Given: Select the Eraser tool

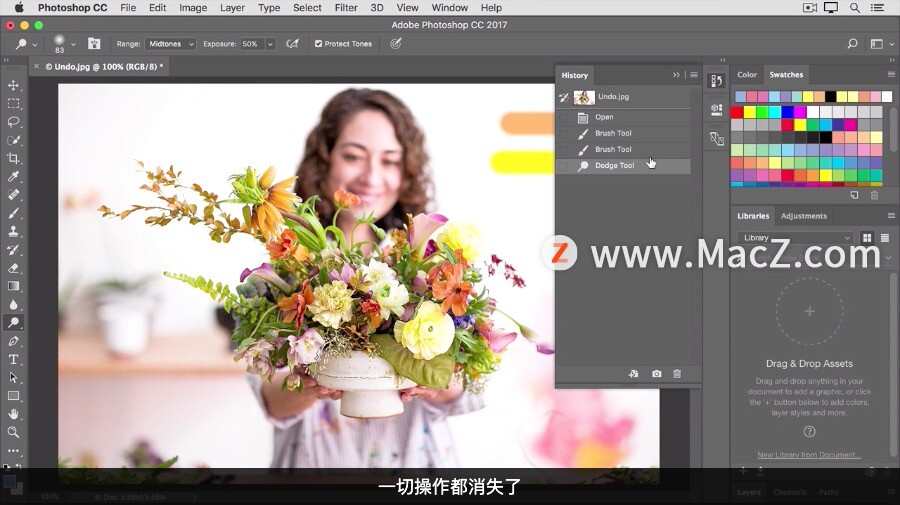Looking at the screenshot, I should click(x=13, y=268).
